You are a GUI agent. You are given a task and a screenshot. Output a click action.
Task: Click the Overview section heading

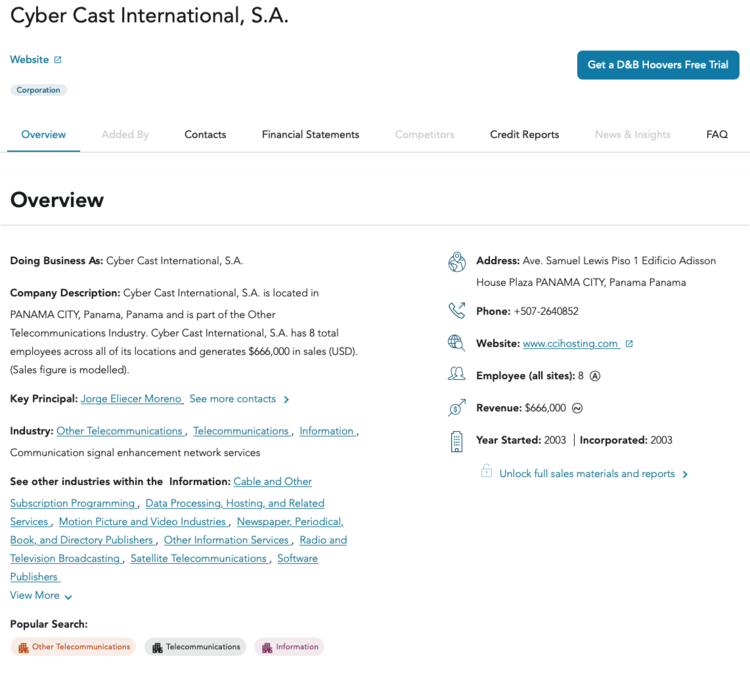click(x=57, y=200)
